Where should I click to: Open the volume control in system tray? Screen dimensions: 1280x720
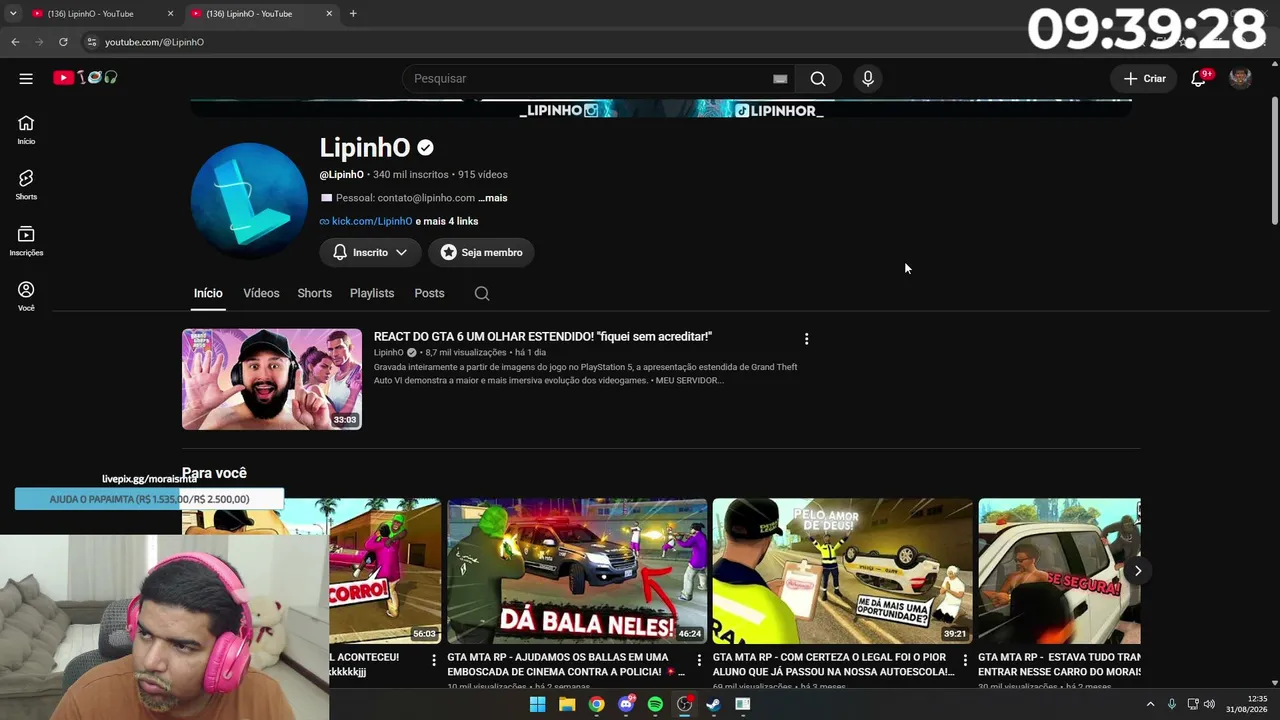pos(1209,704)
